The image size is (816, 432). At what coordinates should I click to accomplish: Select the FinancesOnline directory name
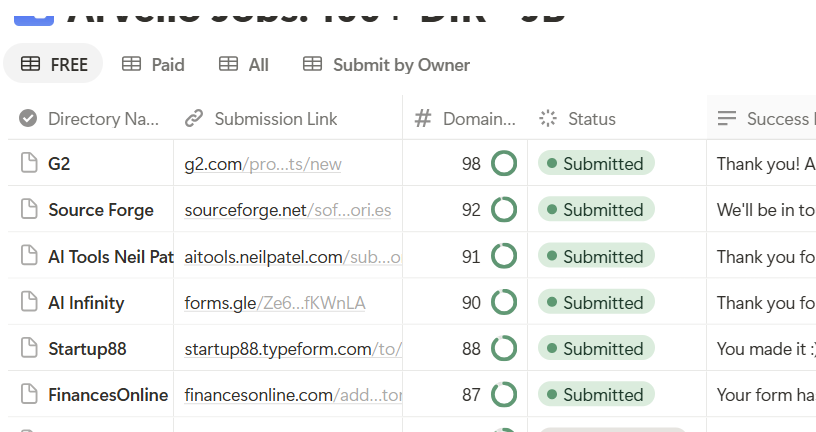coord(108,395)
